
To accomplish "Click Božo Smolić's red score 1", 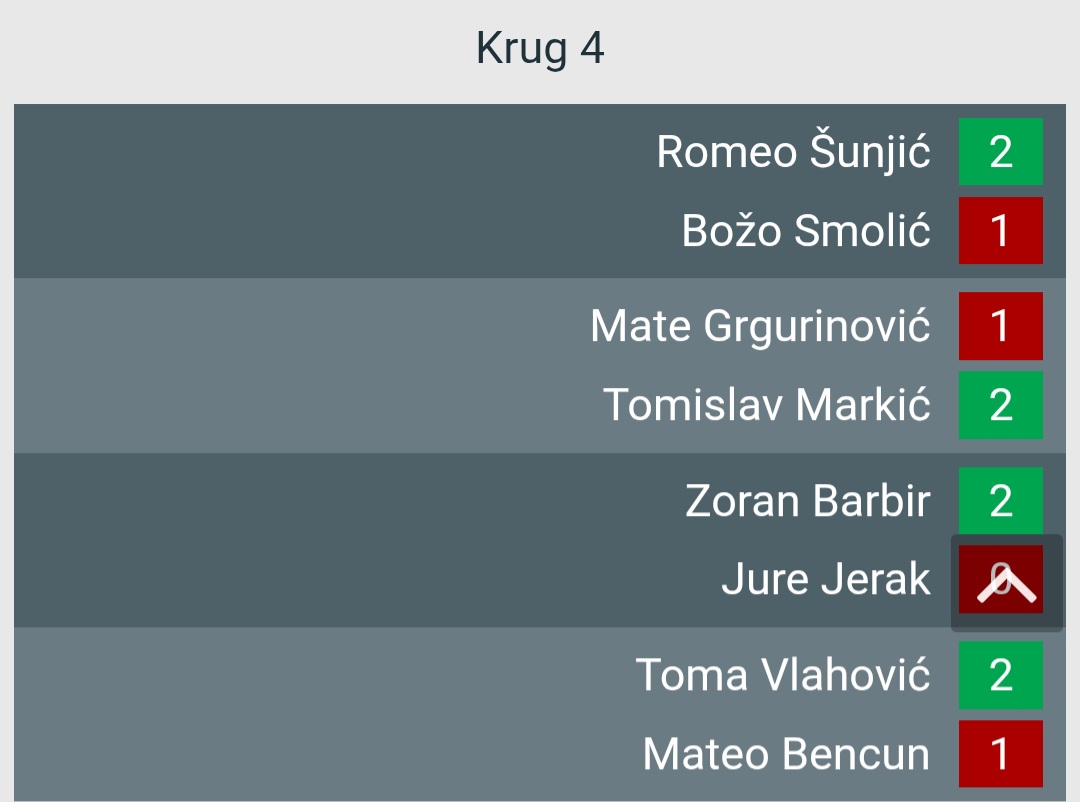I will [1001, 230].
